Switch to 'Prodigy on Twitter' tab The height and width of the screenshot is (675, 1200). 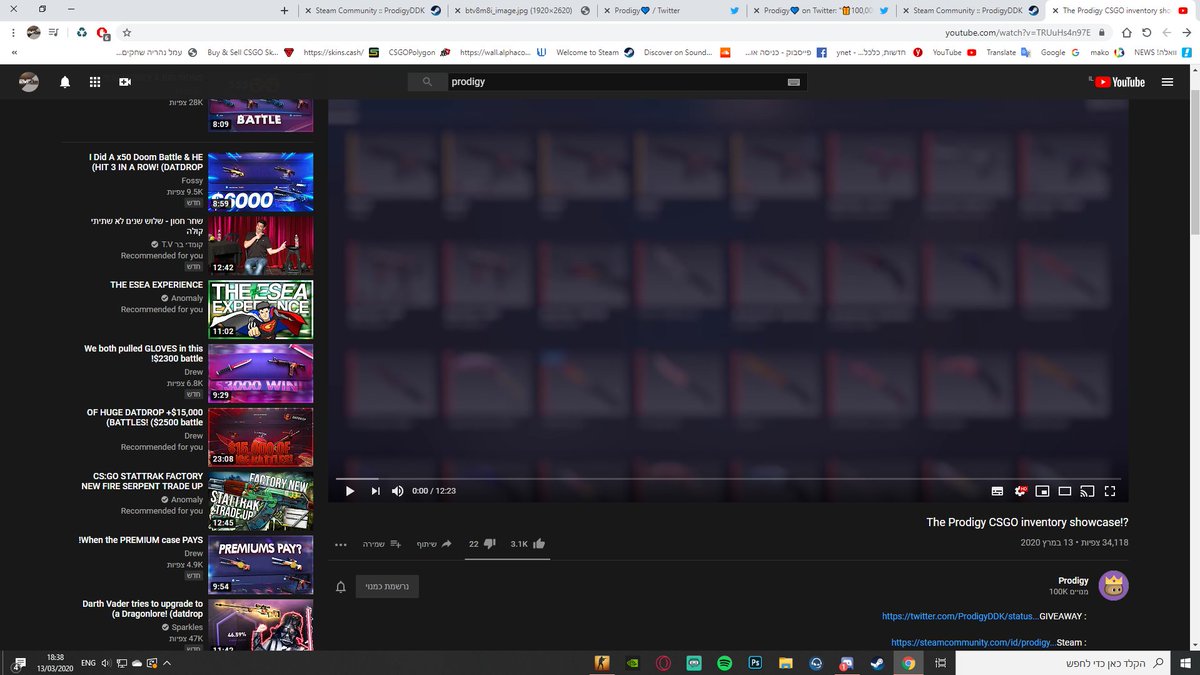818,10
